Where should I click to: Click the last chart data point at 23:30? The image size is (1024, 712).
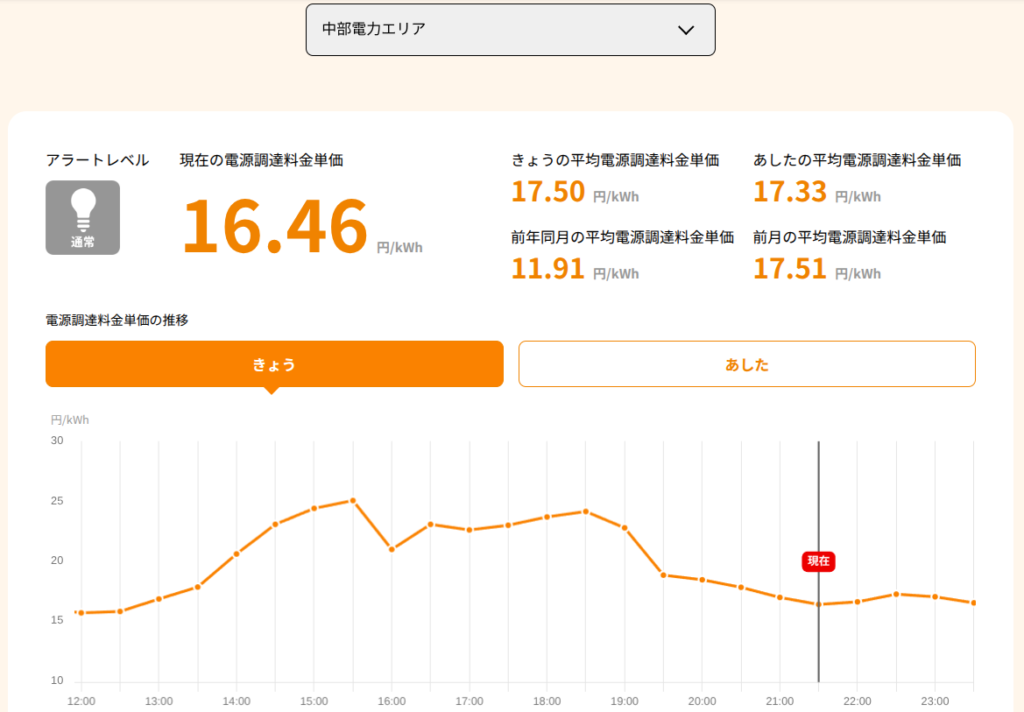[974, 603]
